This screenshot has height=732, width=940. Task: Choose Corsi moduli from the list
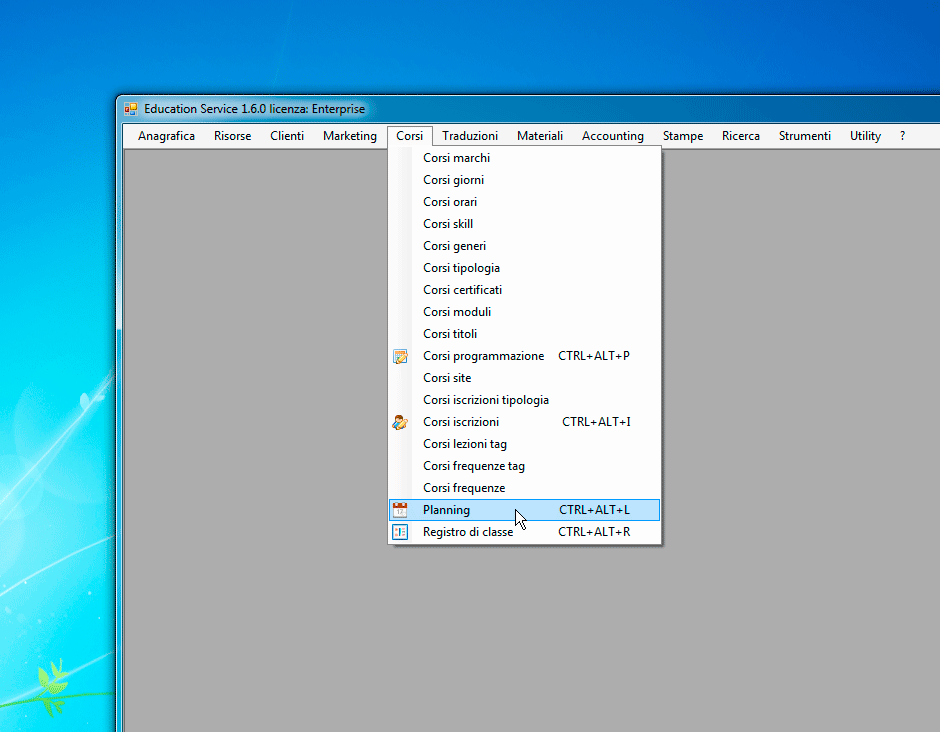point(525,312)
